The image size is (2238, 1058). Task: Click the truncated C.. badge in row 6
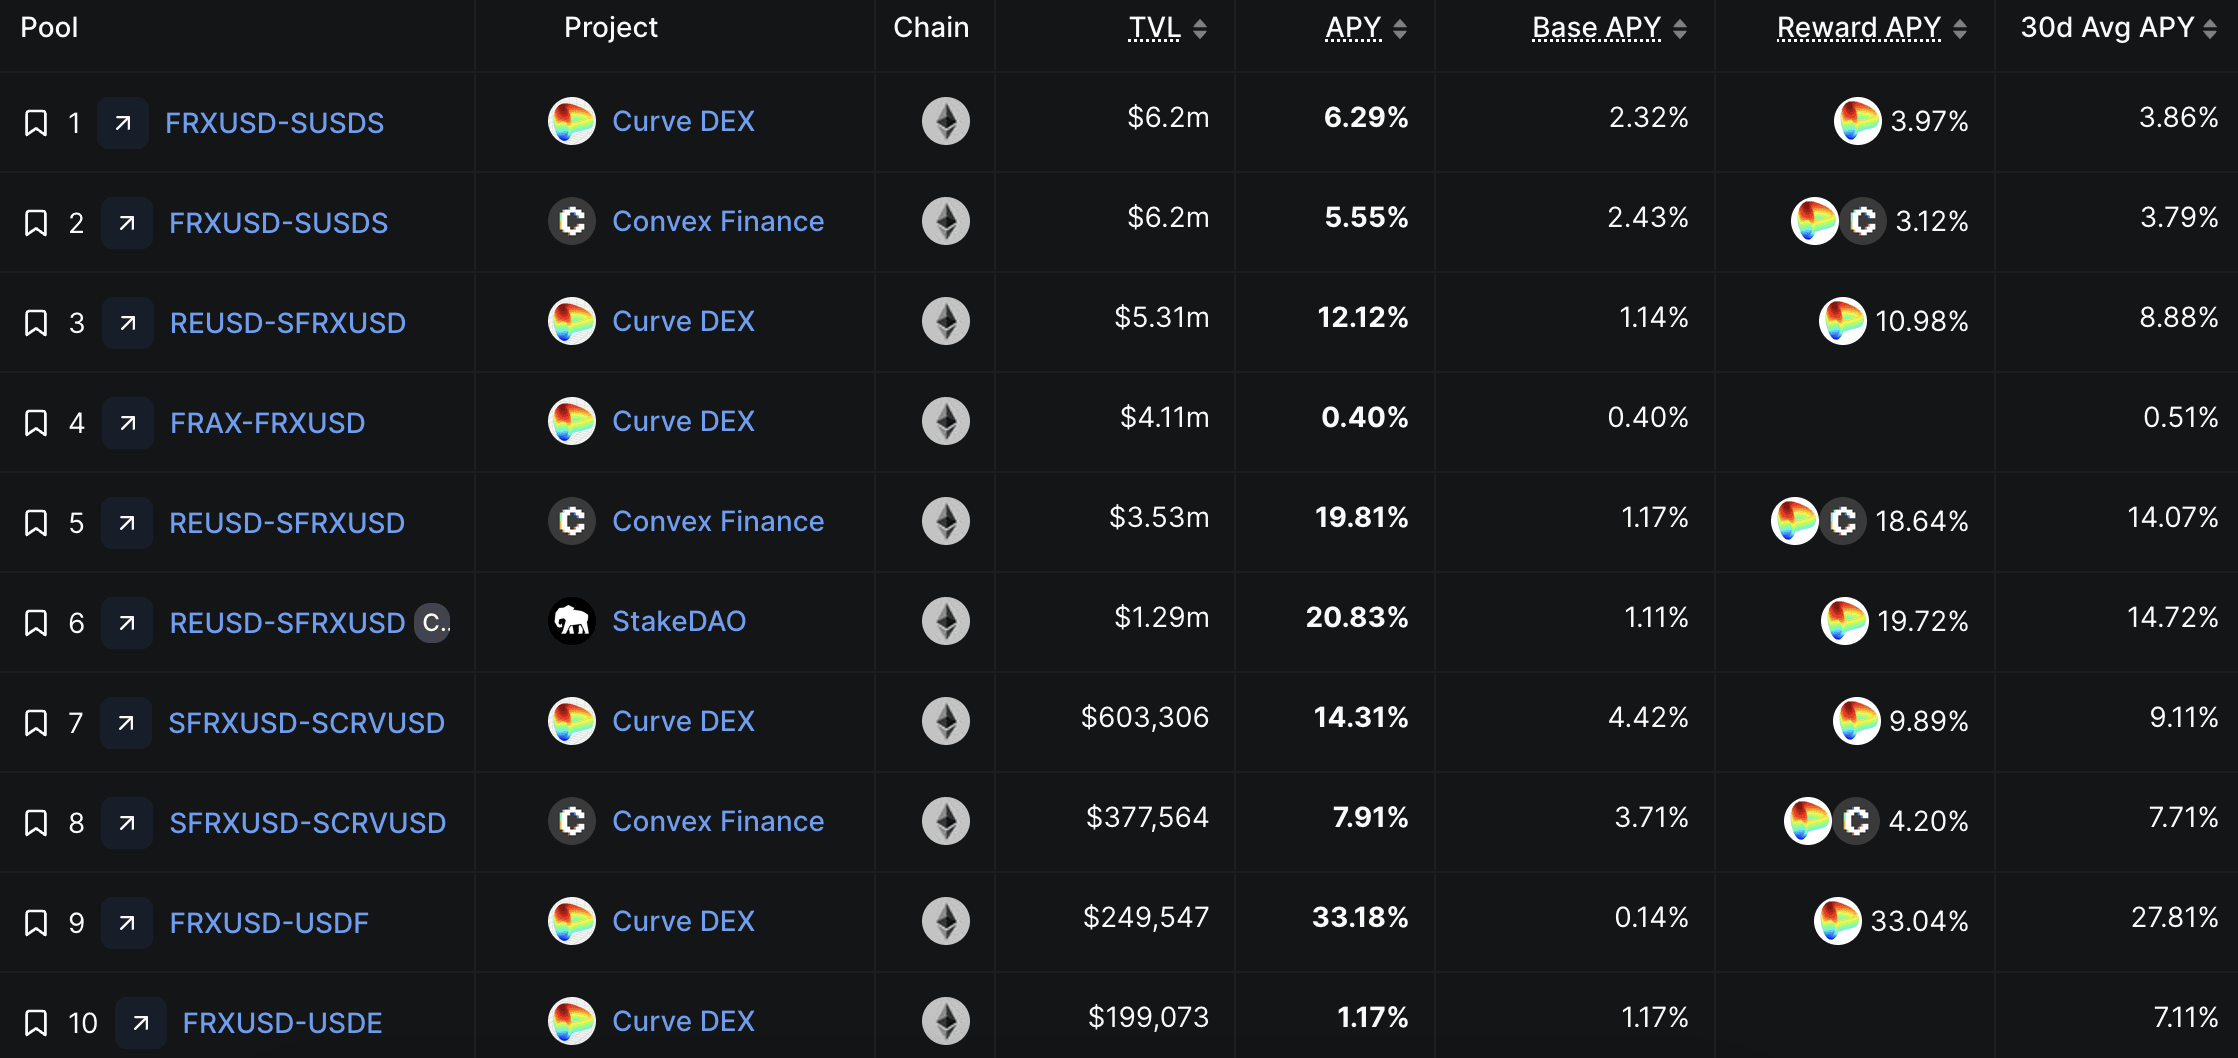(x=433, y=623)
